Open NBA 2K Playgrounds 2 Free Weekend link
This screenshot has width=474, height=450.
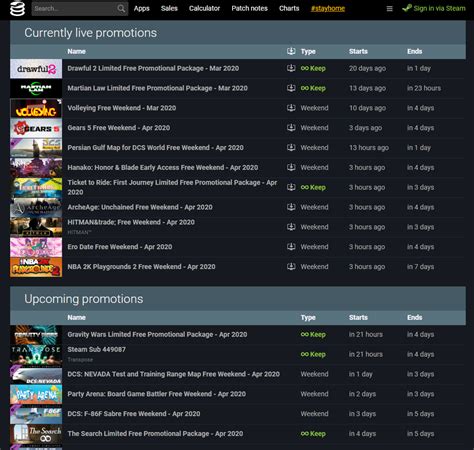141,267
